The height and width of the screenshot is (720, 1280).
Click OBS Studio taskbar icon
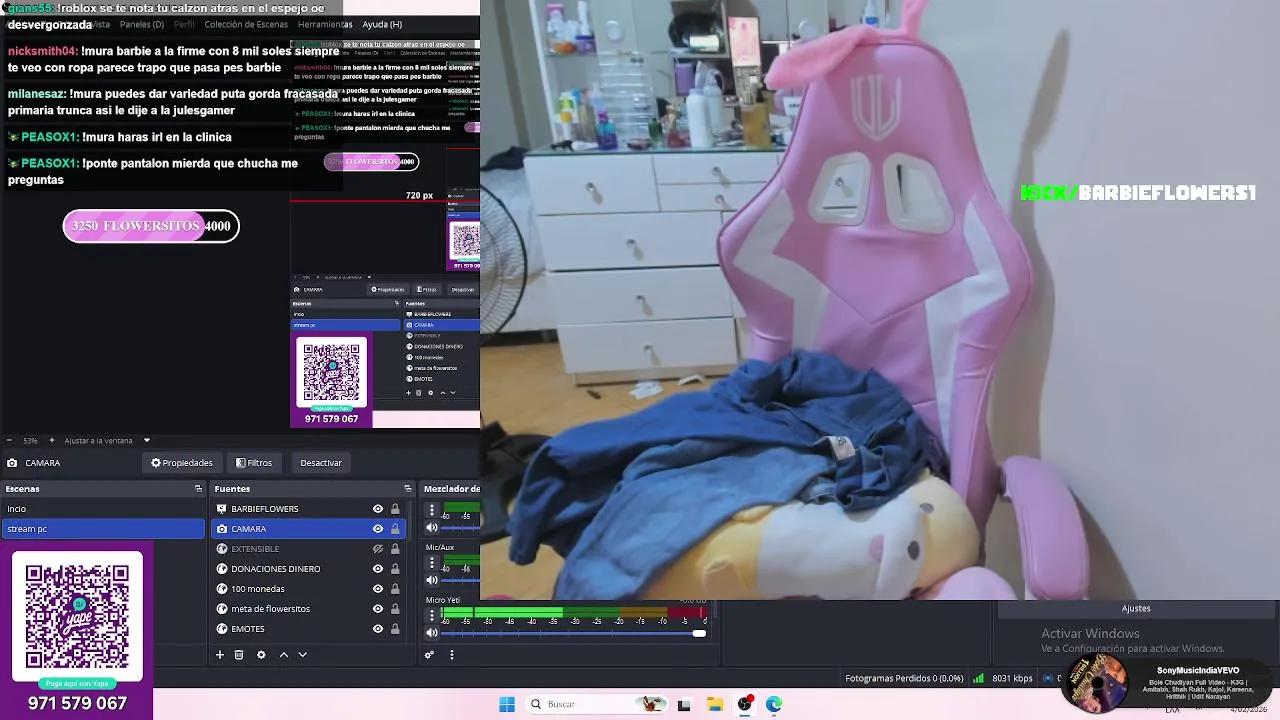click(745, 704)
